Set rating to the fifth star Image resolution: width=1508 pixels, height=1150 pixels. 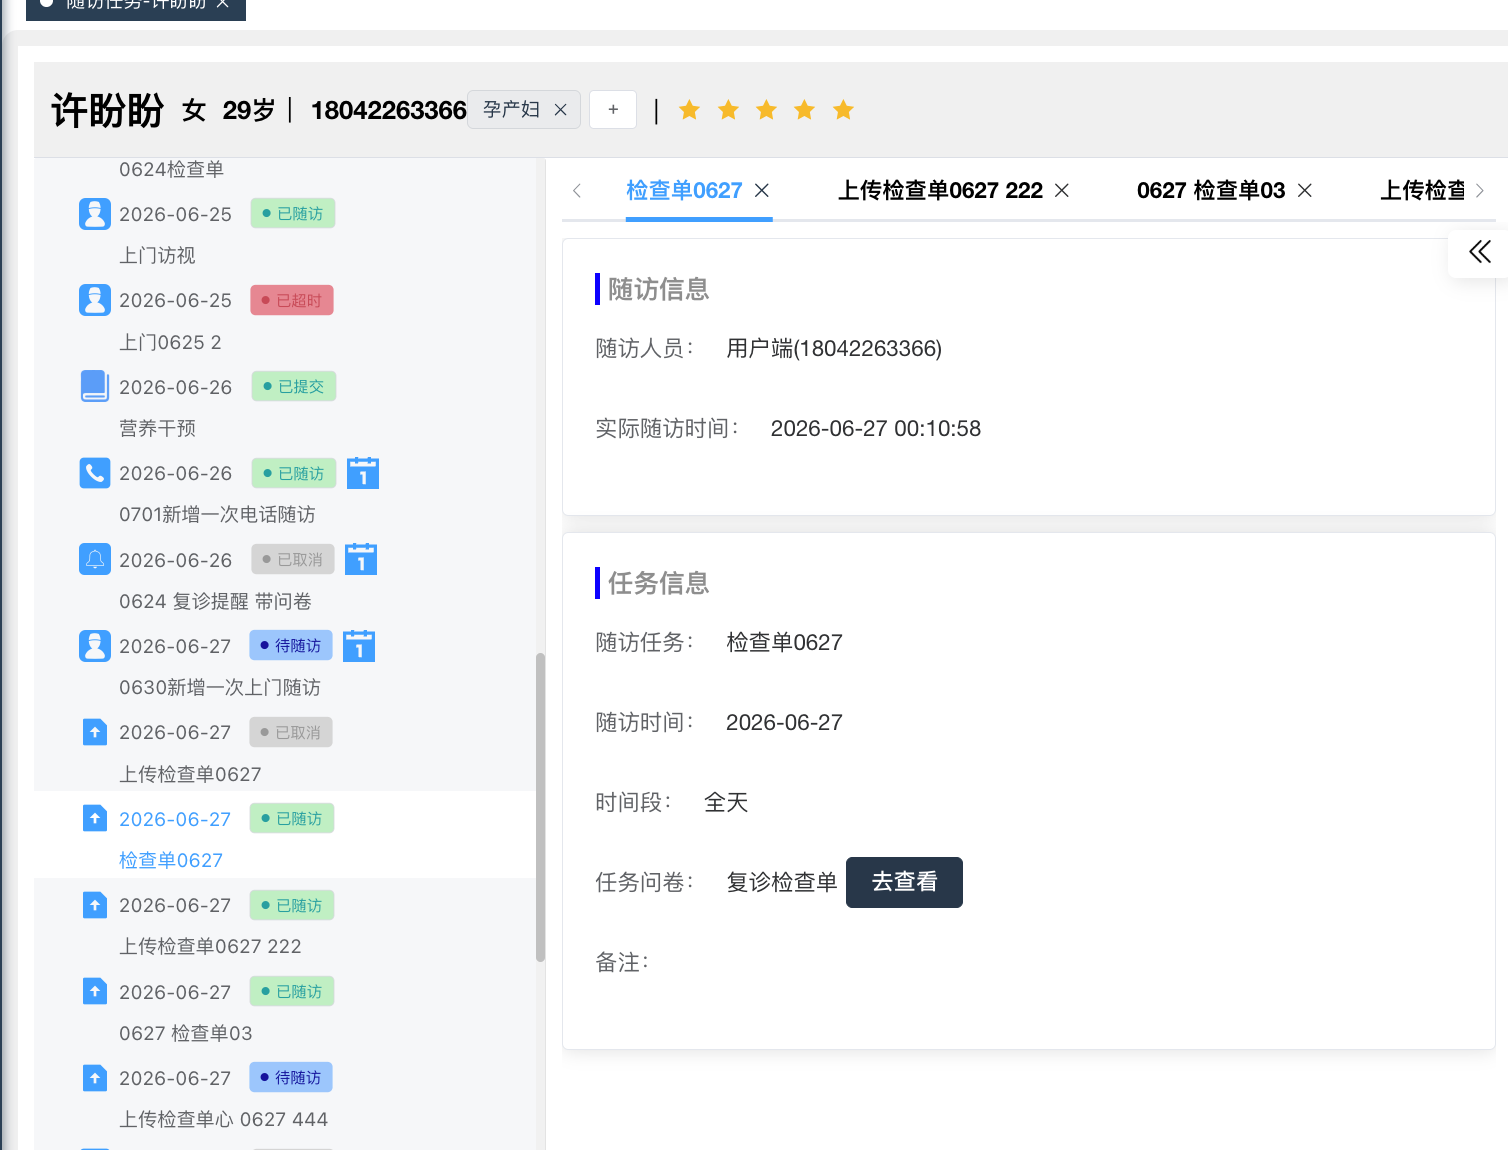click(843, 110)
